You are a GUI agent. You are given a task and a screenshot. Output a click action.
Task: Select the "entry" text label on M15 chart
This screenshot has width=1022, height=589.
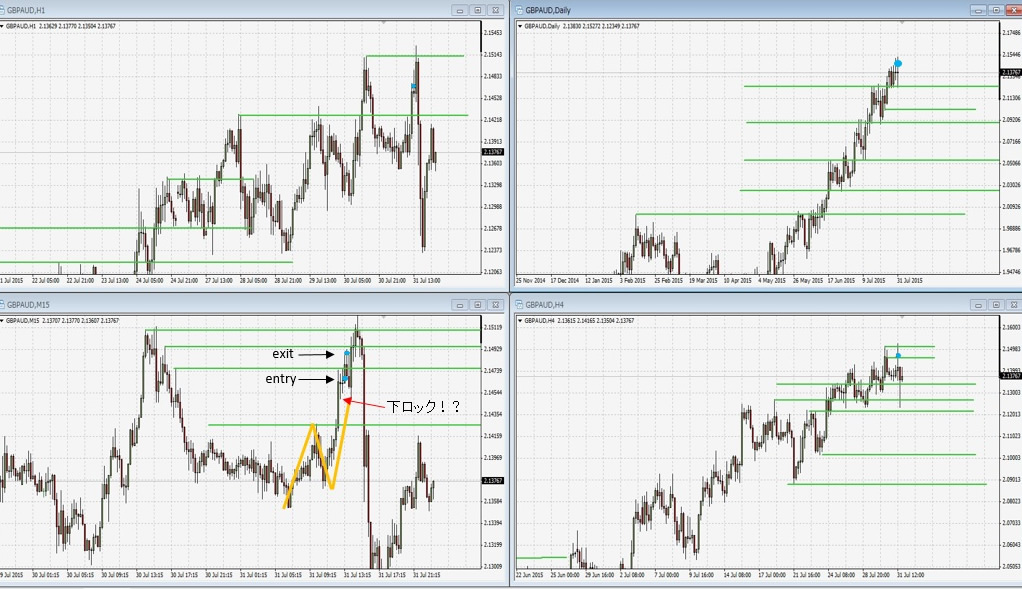[280, 379]
